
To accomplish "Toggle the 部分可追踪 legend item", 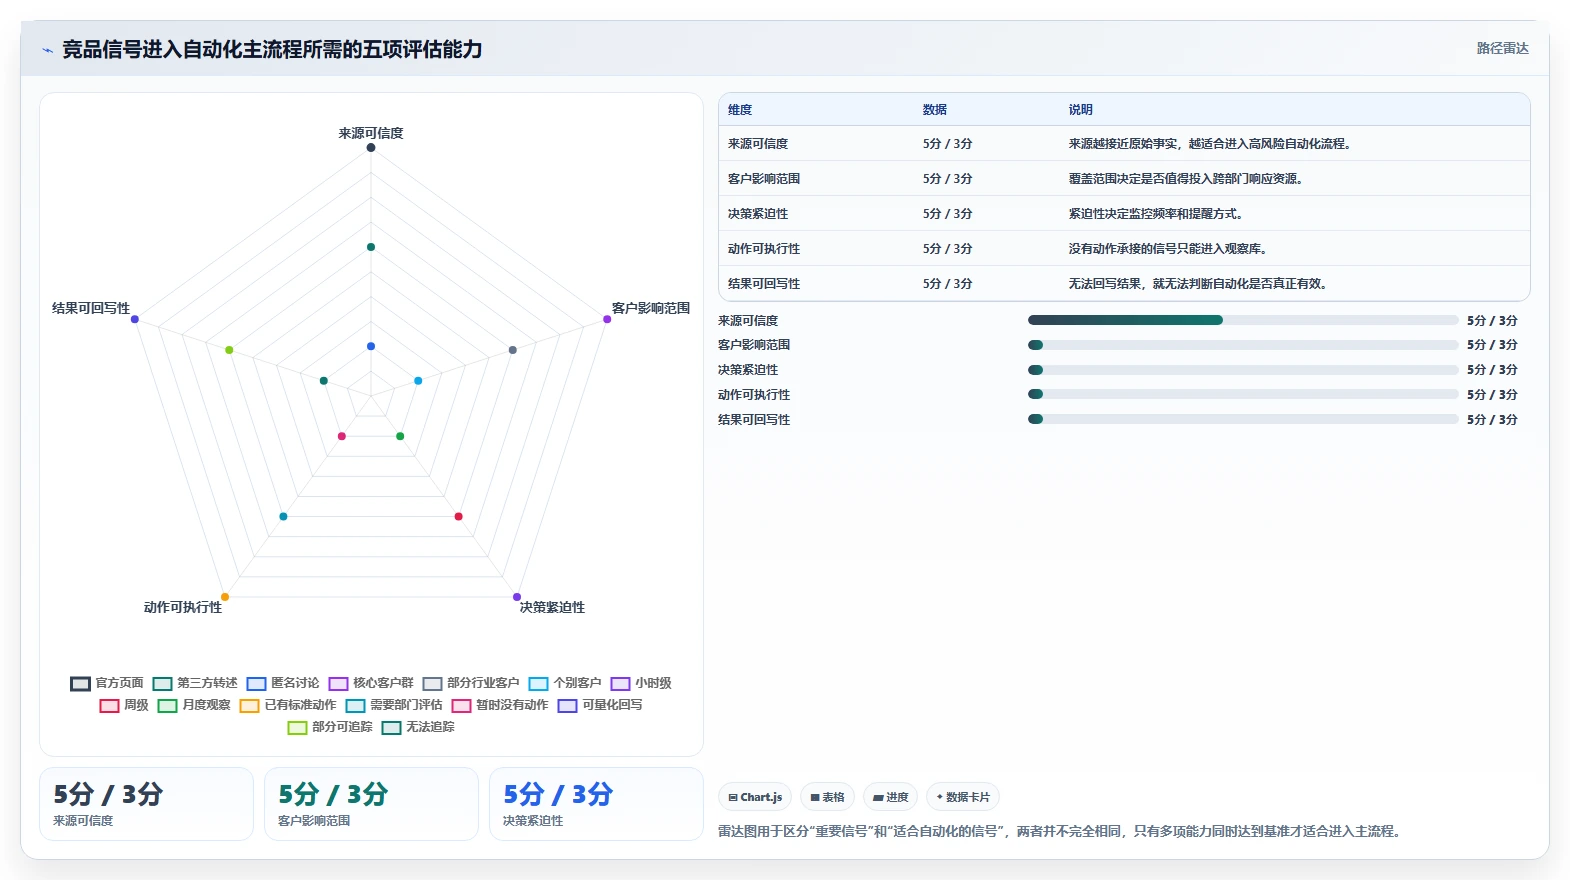I will [x=330, y=727].
